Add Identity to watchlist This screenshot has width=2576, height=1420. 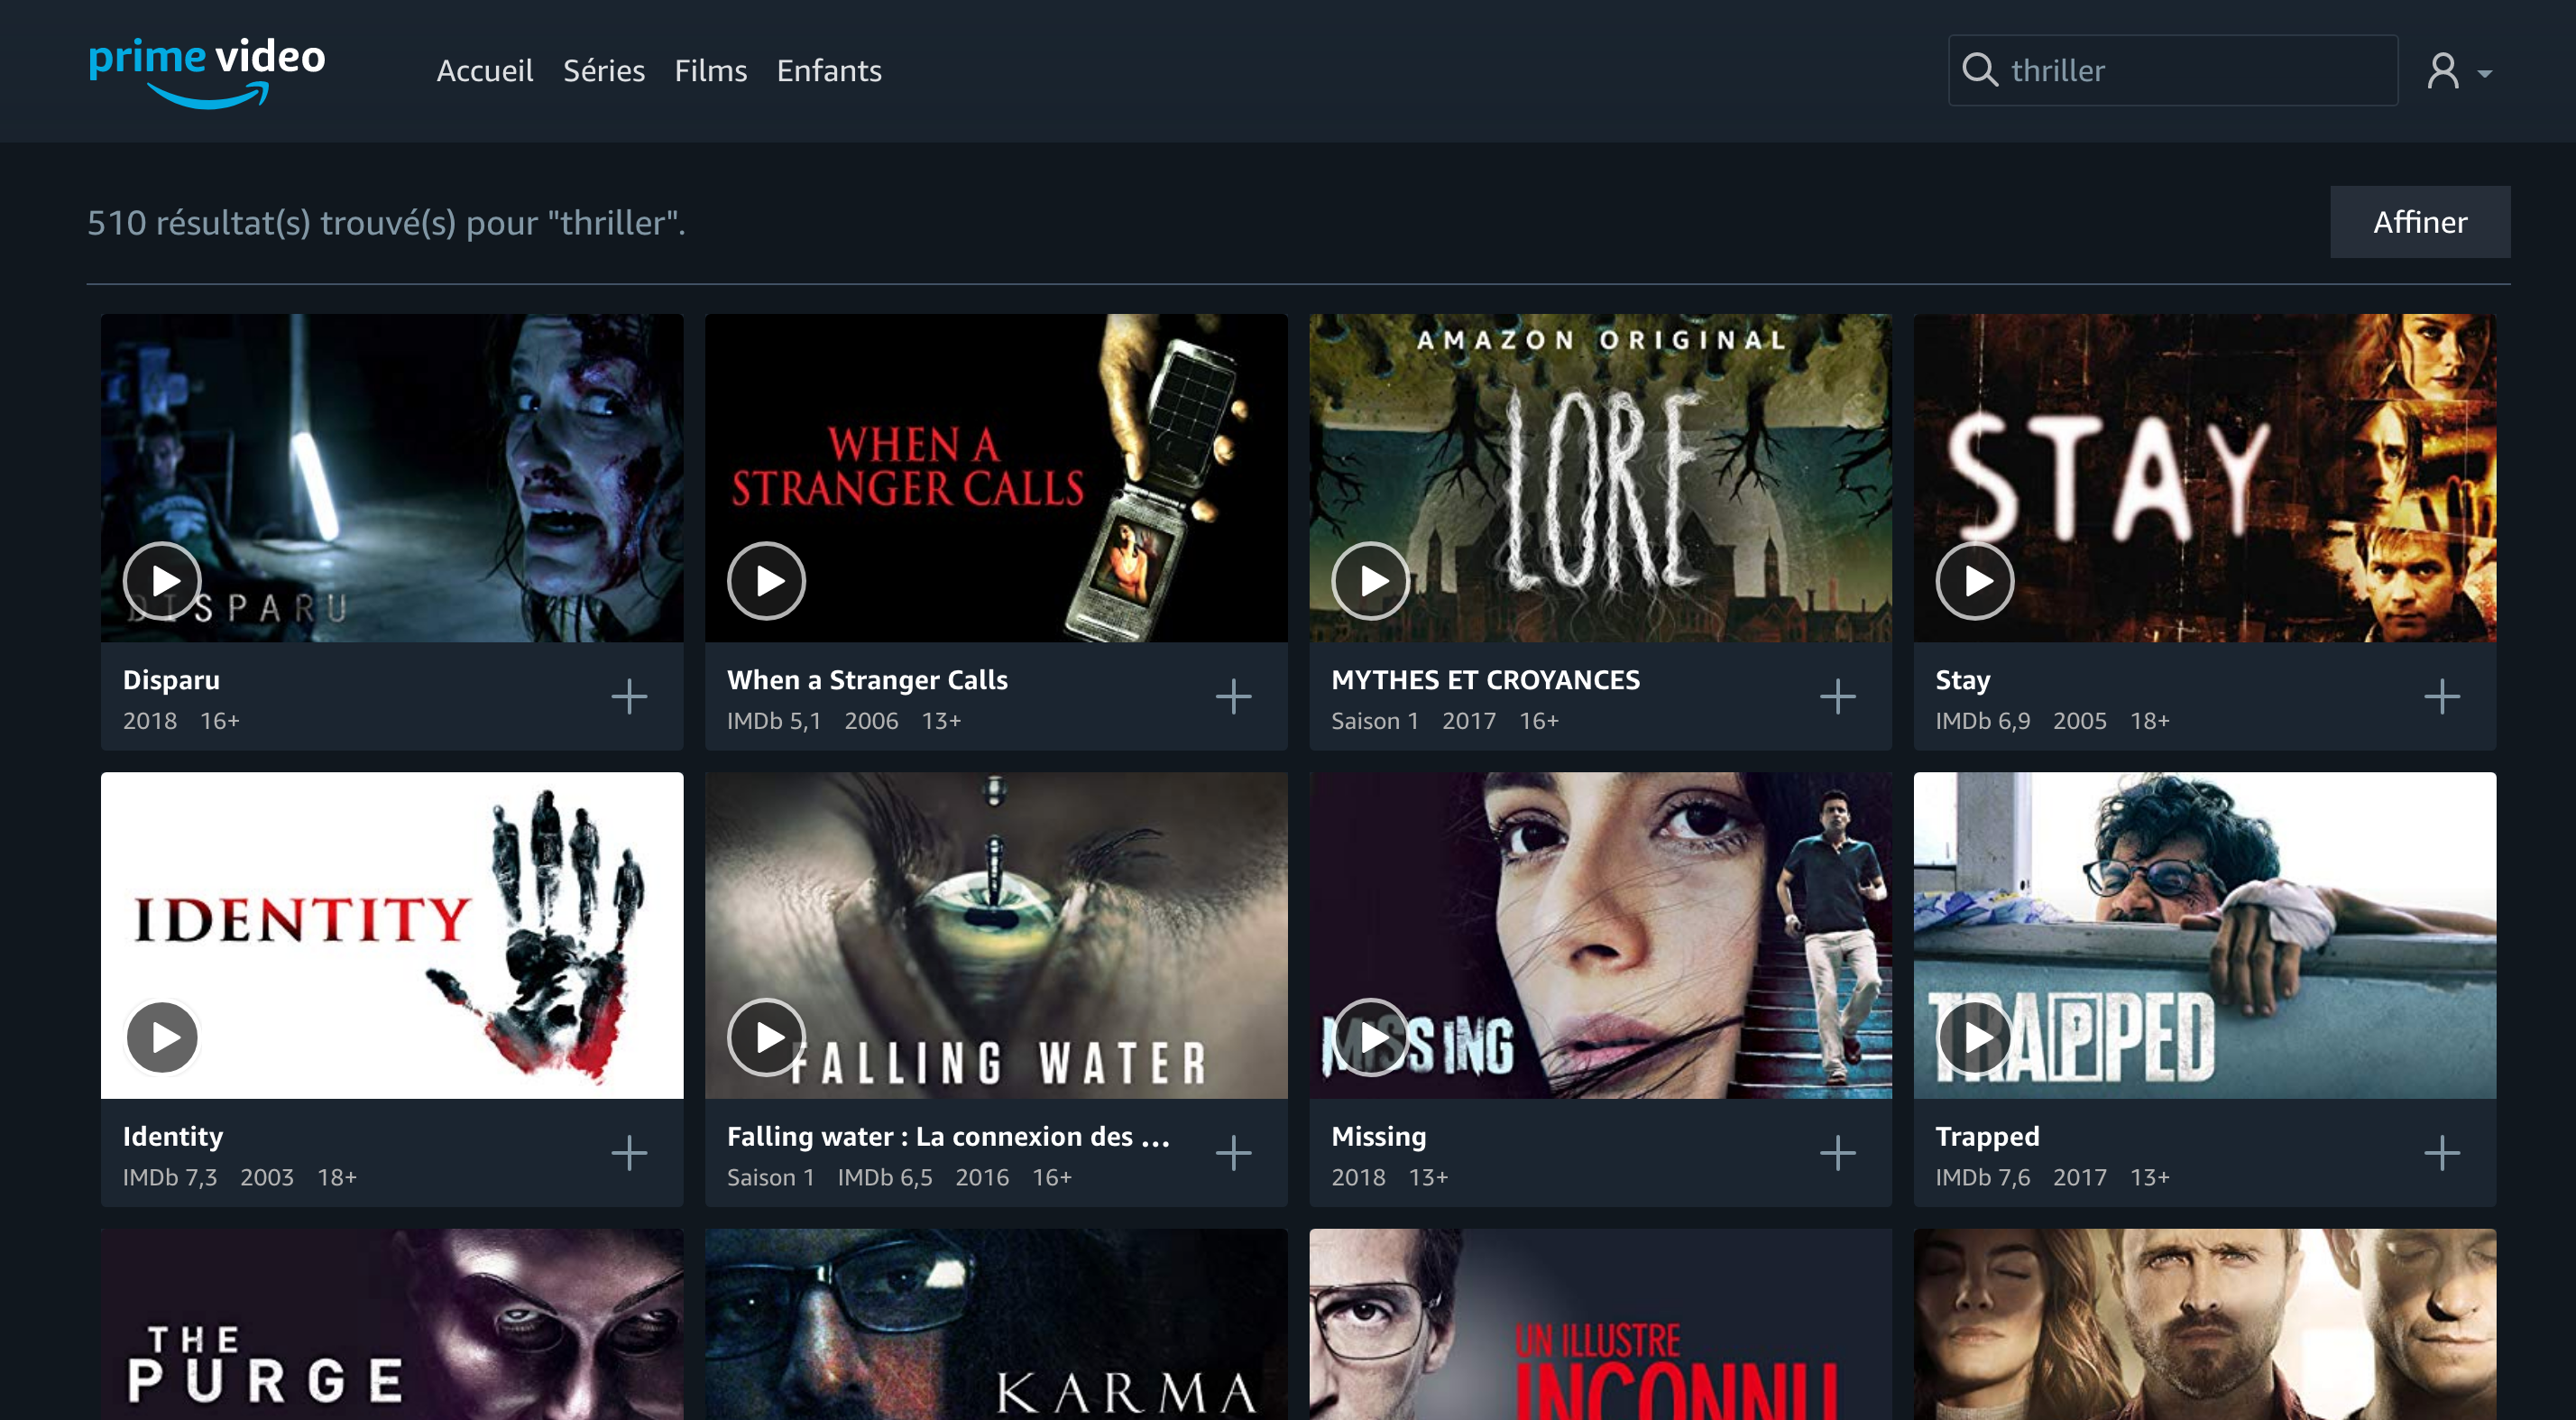pos(629,1153)
